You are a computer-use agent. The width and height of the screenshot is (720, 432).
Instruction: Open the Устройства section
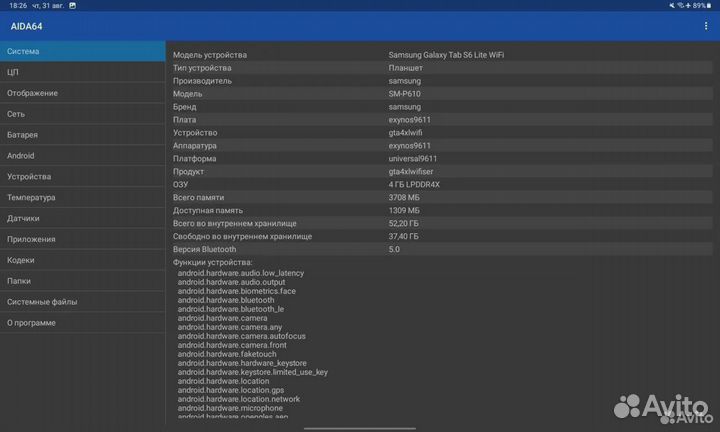click(x=83, y=177)
